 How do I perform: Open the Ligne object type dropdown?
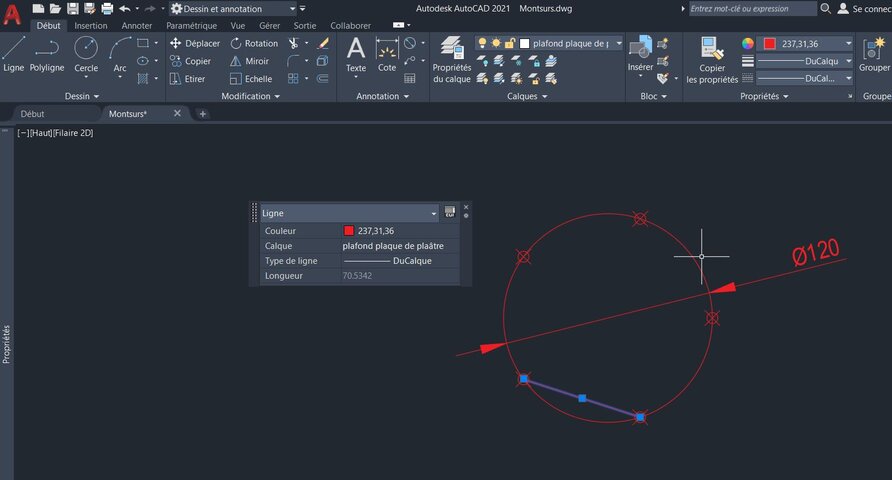(x=434, y=213)
